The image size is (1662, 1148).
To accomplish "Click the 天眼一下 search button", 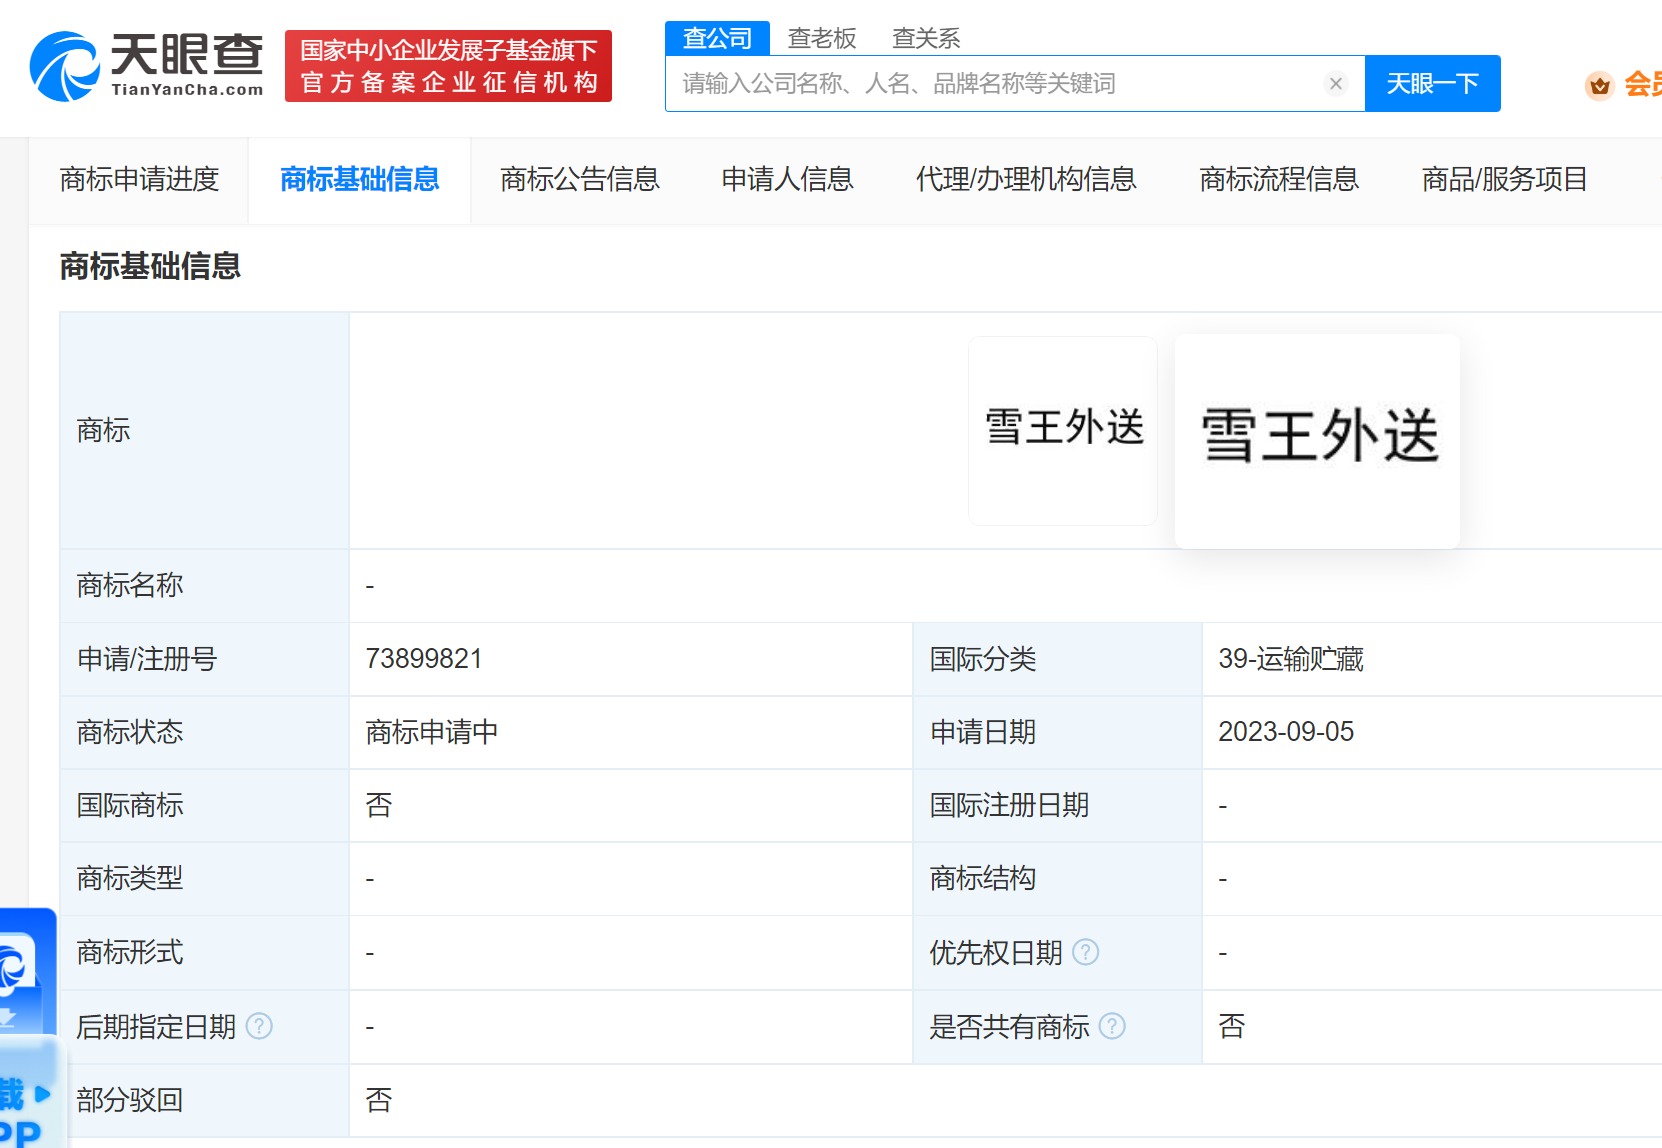I will click(x=1433, y=84).
